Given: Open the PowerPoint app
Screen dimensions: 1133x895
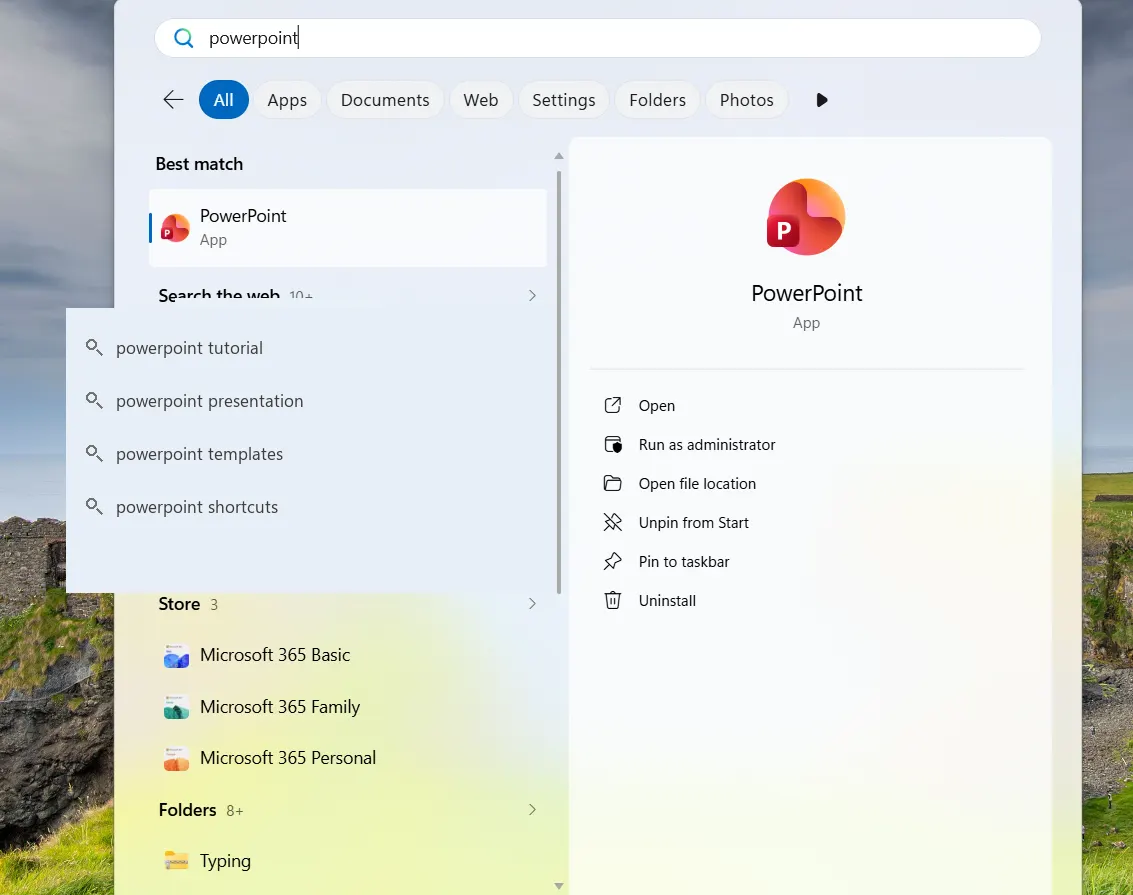Looking at the screenshot, I should coord(656,405).
